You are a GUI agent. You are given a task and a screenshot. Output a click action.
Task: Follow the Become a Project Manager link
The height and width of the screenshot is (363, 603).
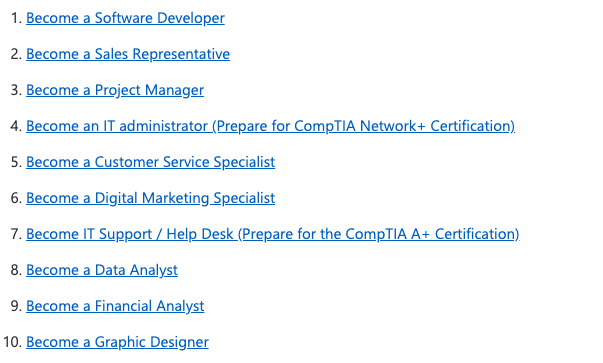[x=115, y=90]
